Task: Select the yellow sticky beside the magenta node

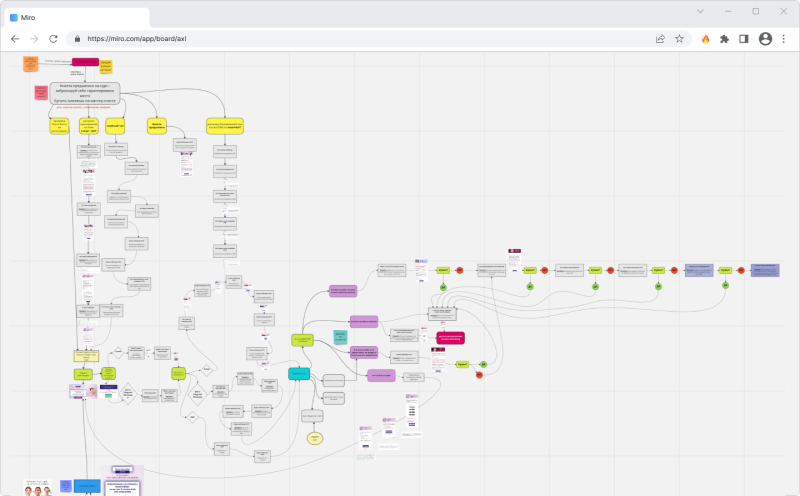Action: tap(106, 66)
